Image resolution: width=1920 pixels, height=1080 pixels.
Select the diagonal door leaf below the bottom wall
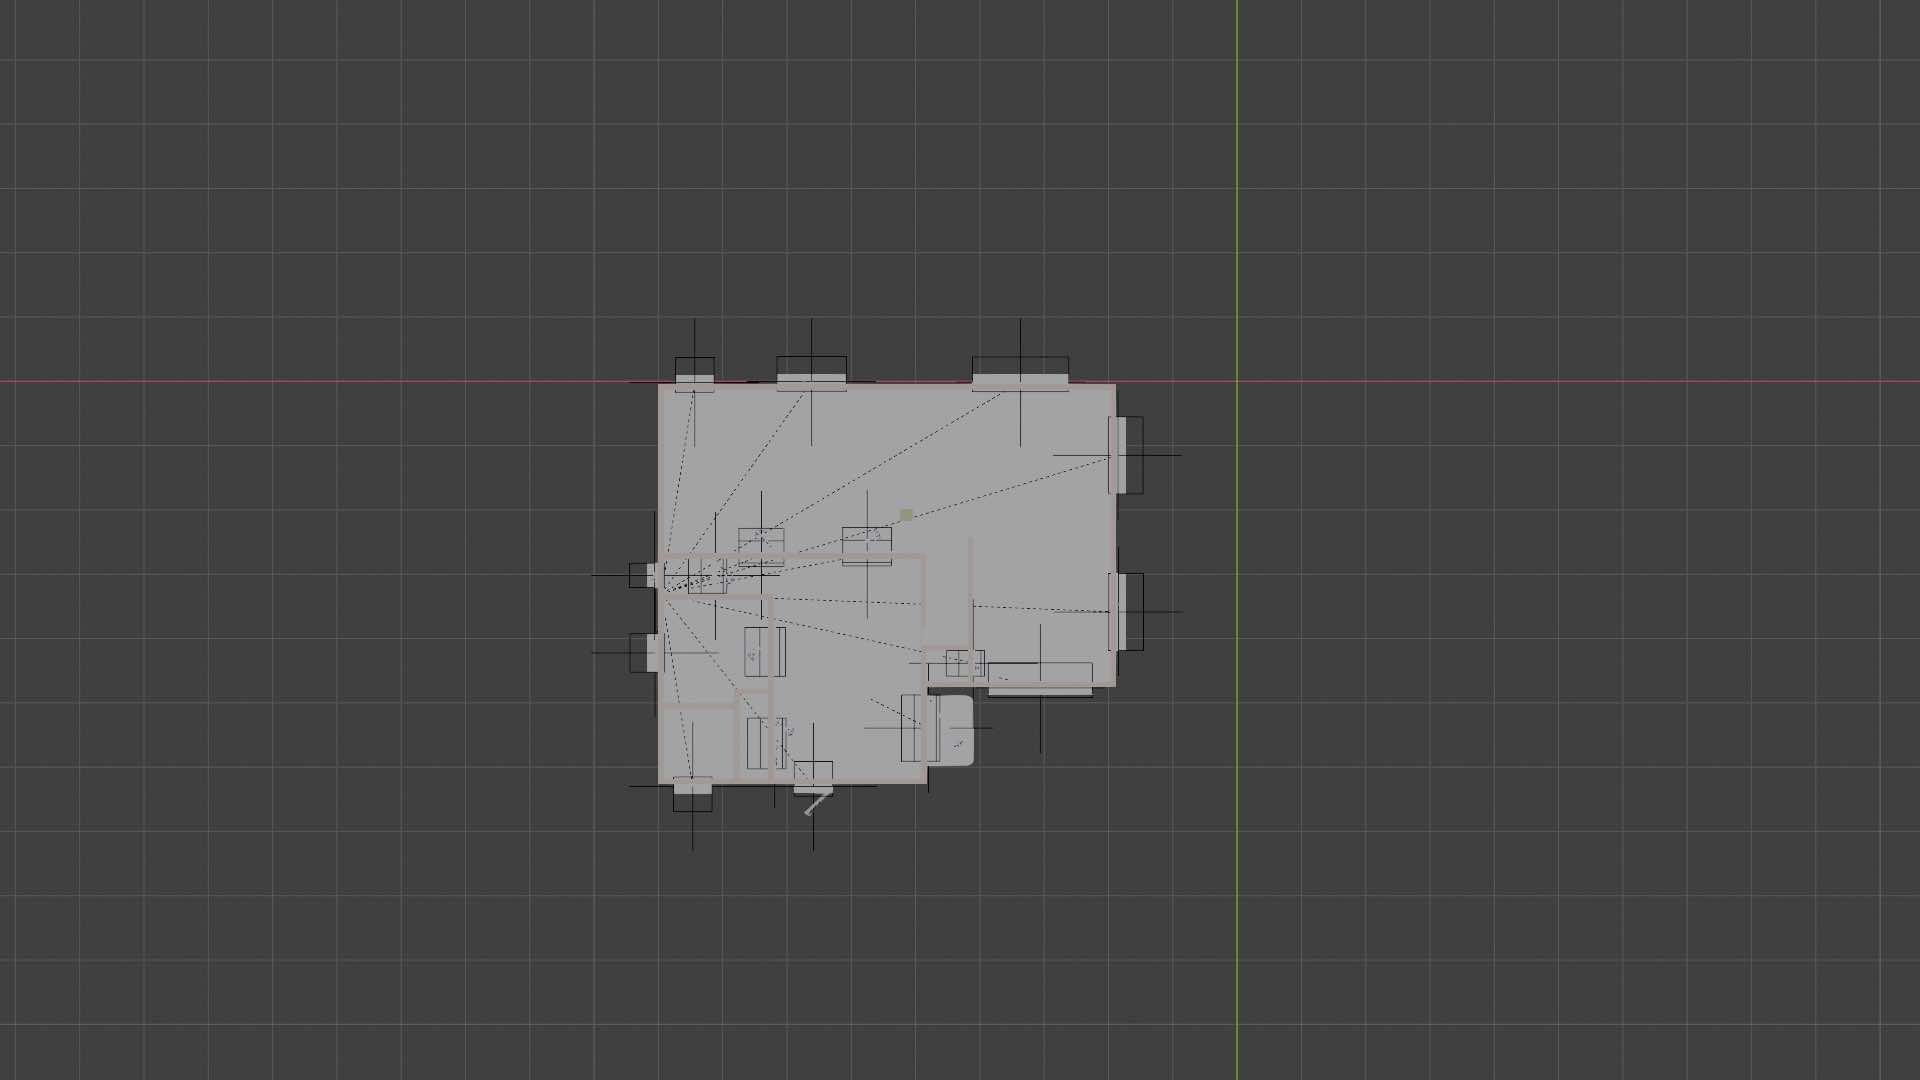817,804
